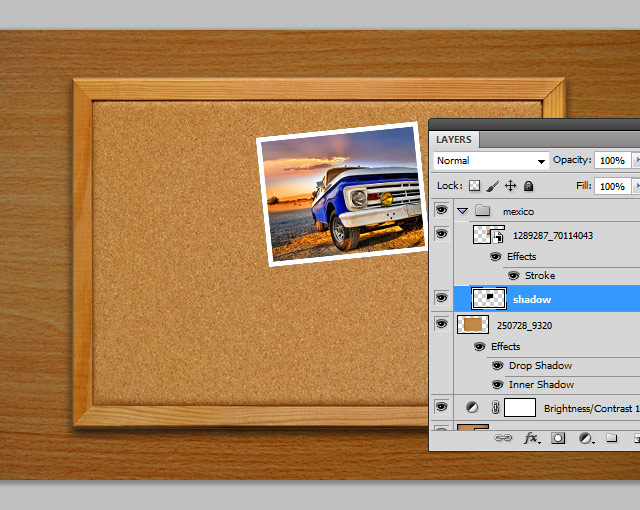Toggle visibility of 250728_9320 Effects

click(480, 346)
